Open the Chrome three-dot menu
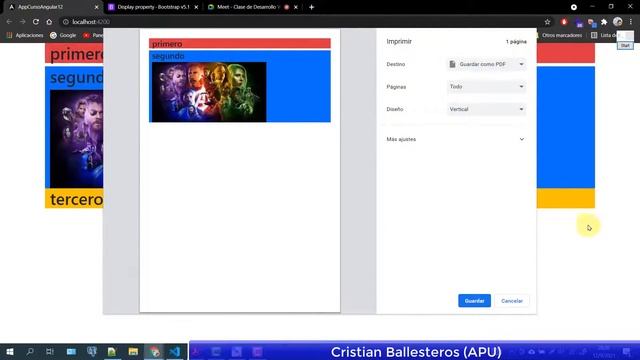Image resolution: width=640 pixels, height=360 pixels. click(631, 22)
